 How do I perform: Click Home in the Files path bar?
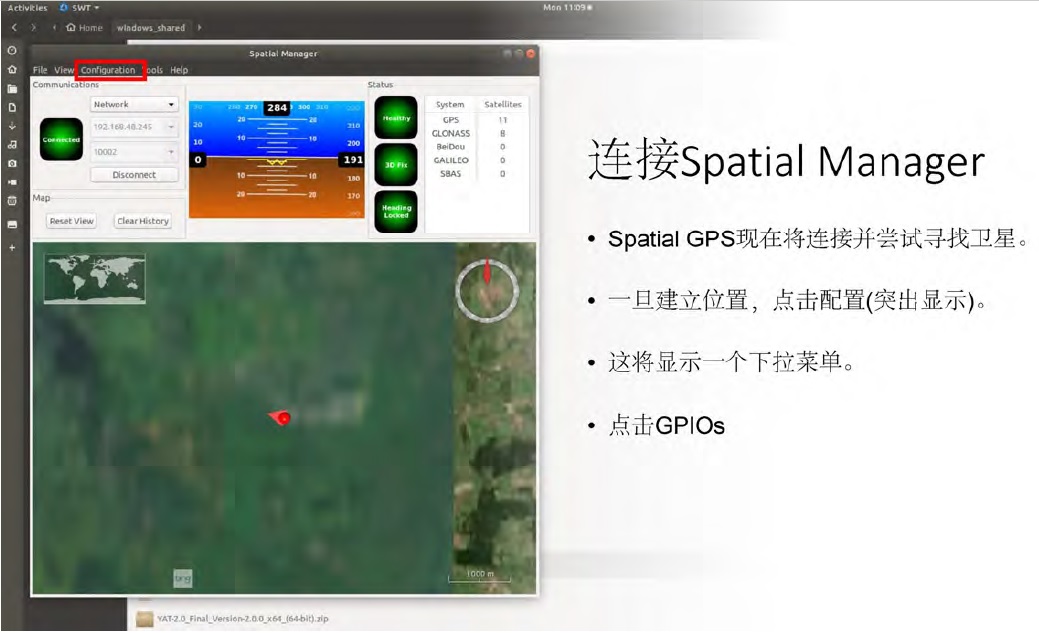[85, 28]
